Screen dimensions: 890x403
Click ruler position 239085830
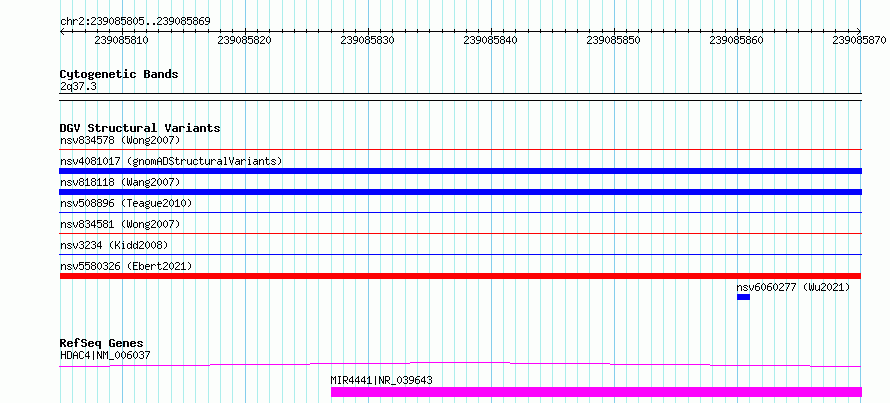(x=368, y=40)
